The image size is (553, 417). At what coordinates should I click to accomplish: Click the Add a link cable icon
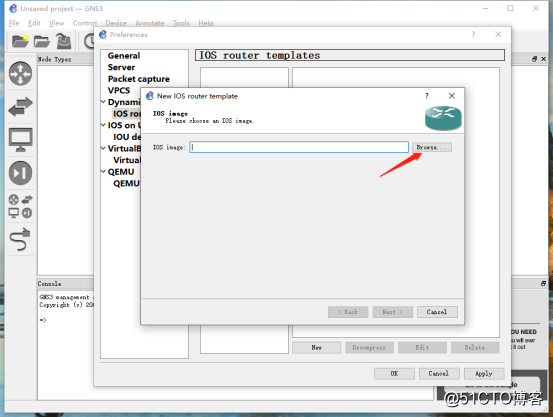(x=20, y=239)
